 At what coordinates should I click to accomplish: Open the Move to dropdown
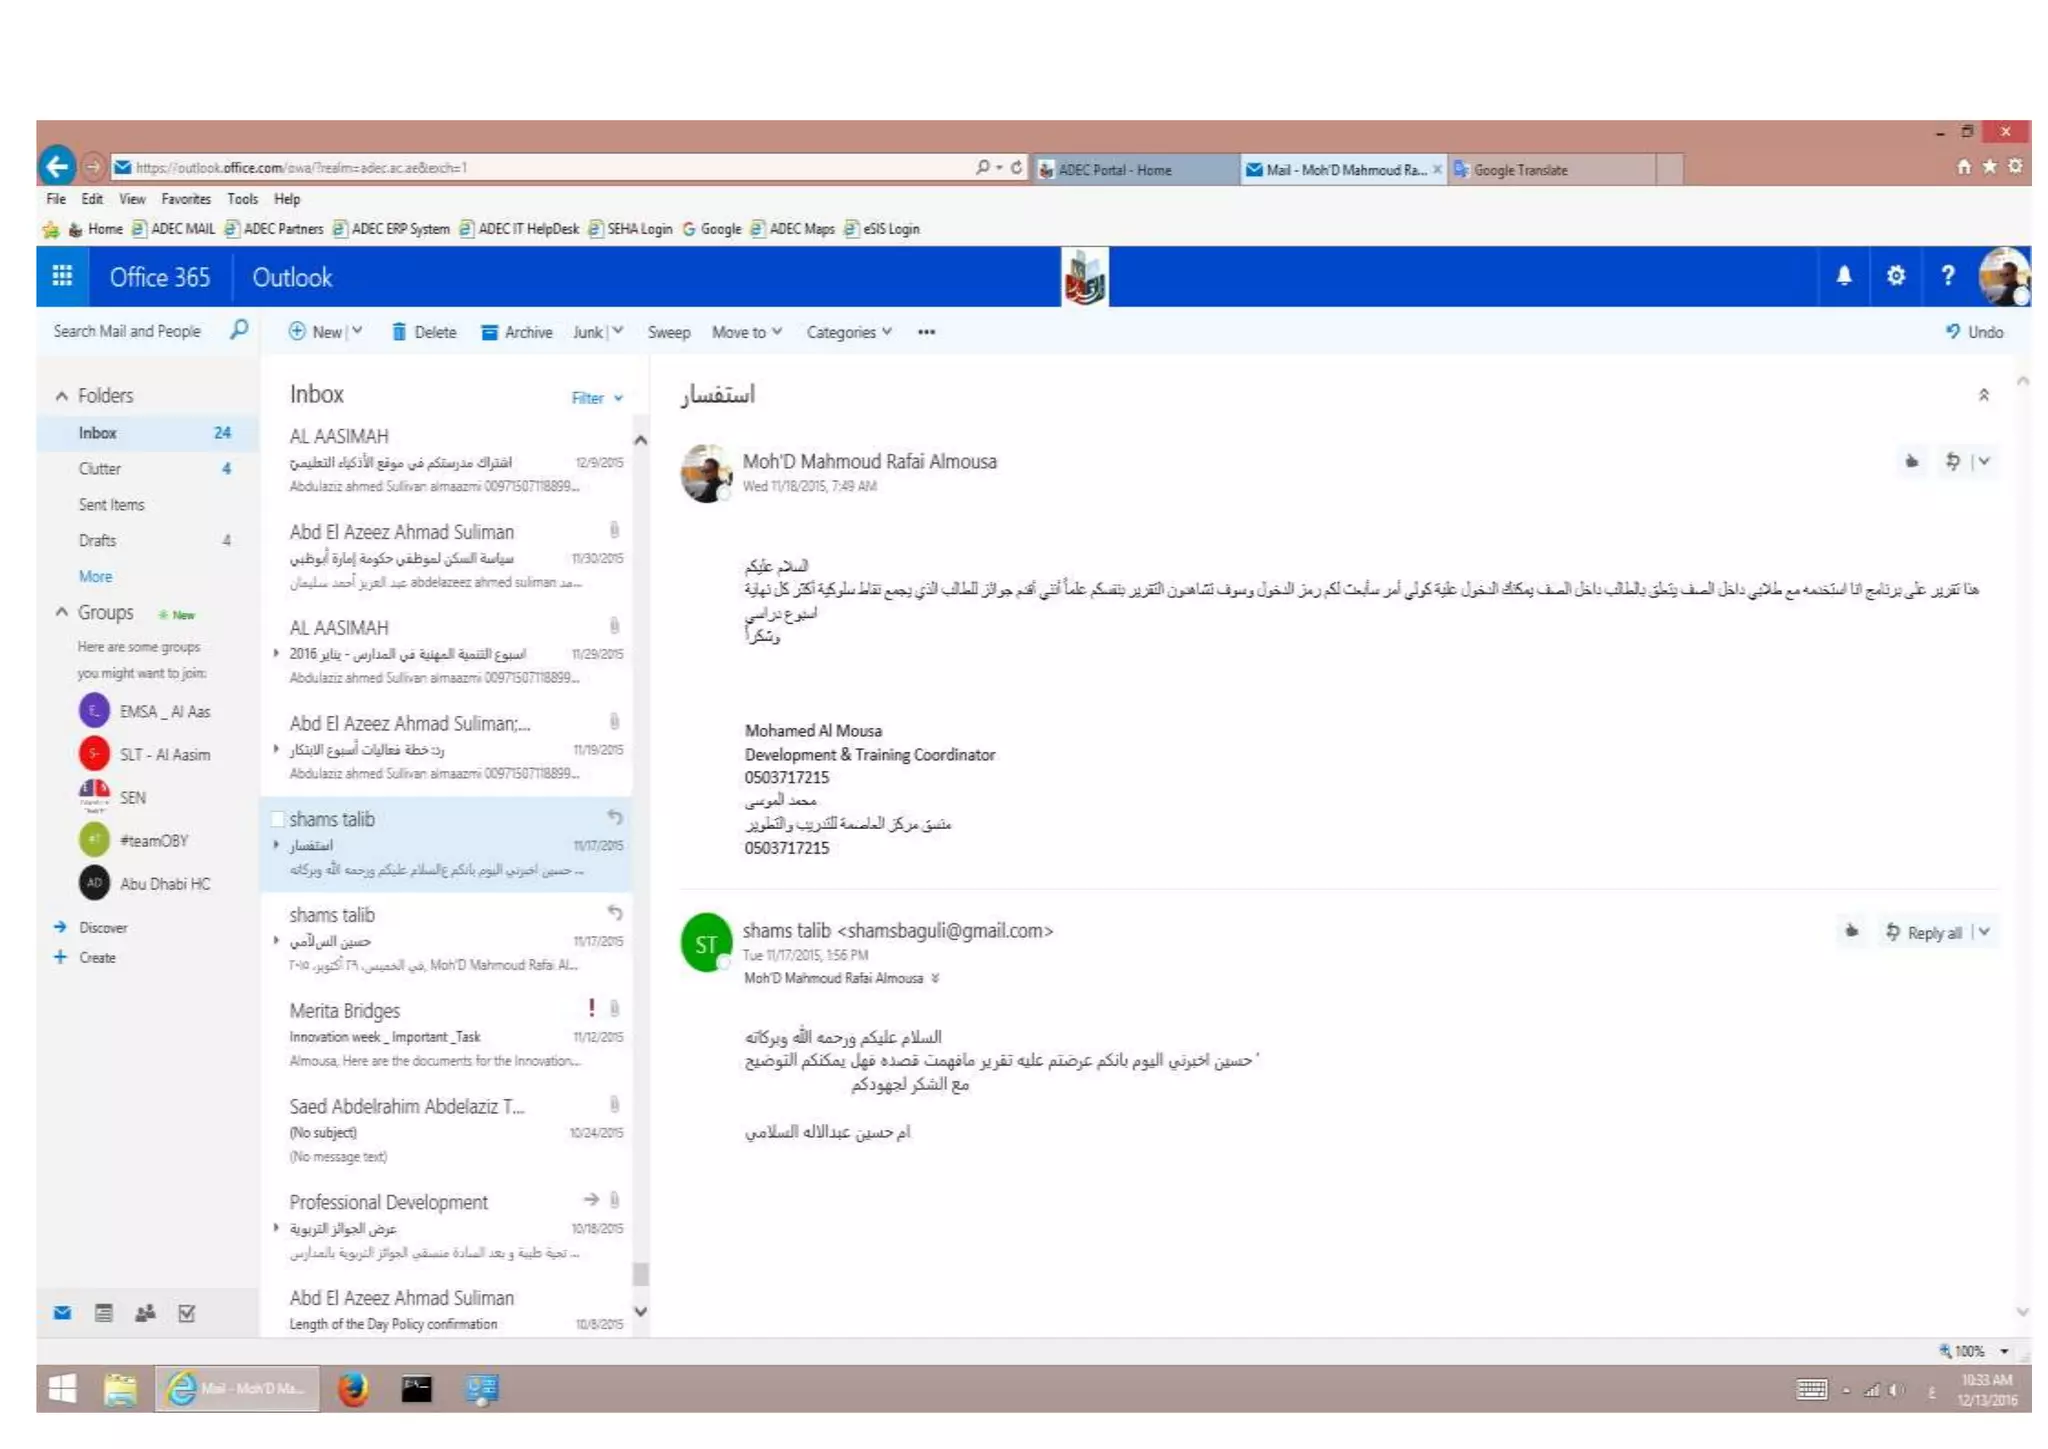click(746, 332)
